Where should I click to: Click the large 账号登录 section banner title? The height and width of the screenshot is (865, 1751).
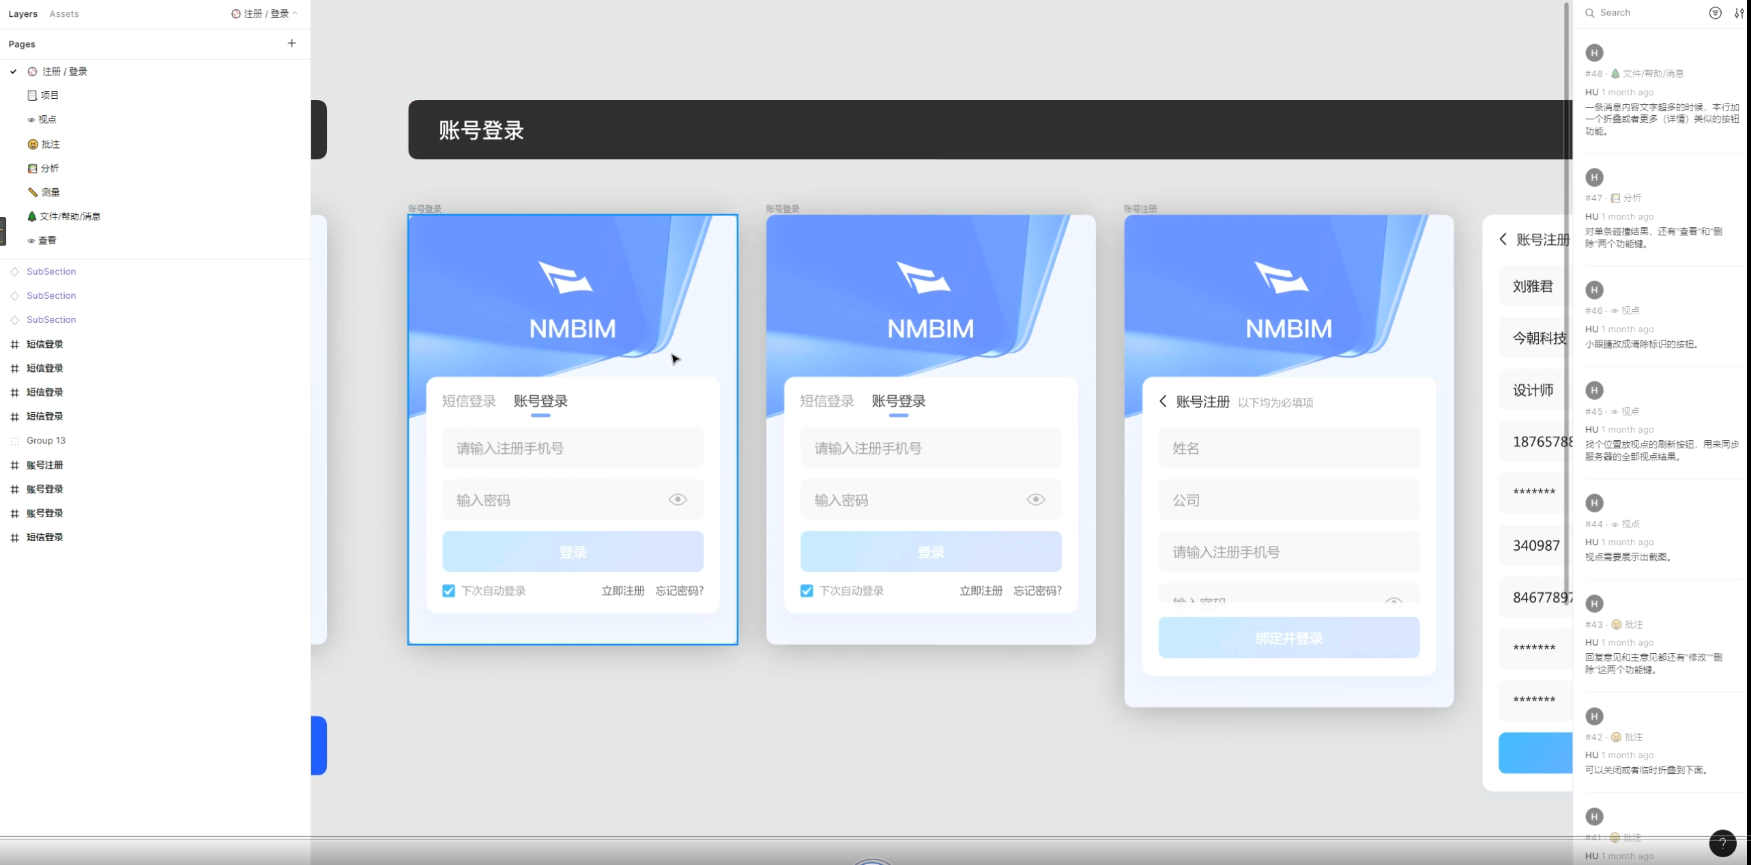482,130
